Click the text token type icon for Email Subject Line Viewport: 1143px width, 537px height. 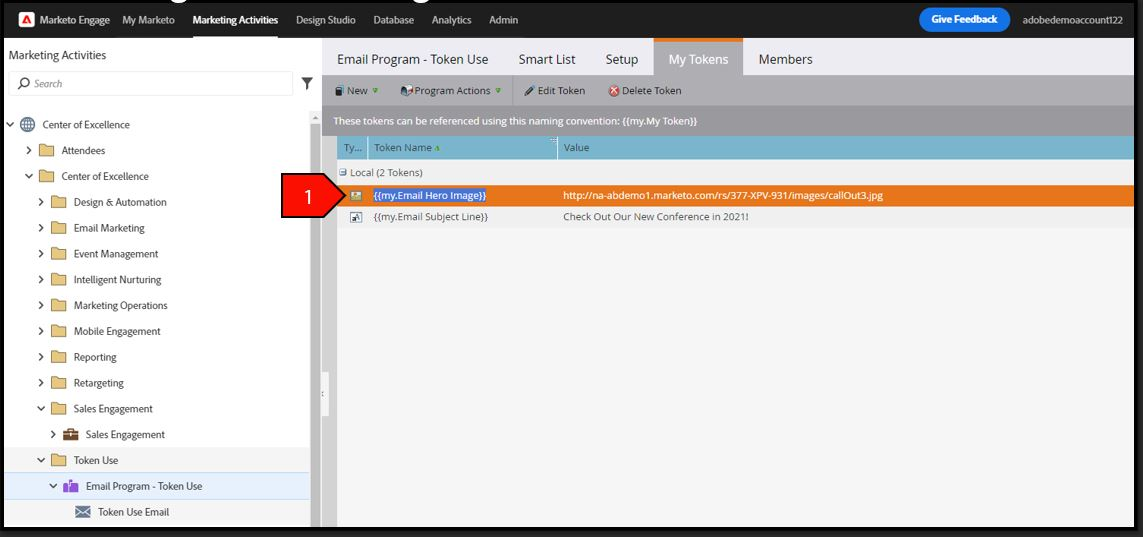[356, 217]
